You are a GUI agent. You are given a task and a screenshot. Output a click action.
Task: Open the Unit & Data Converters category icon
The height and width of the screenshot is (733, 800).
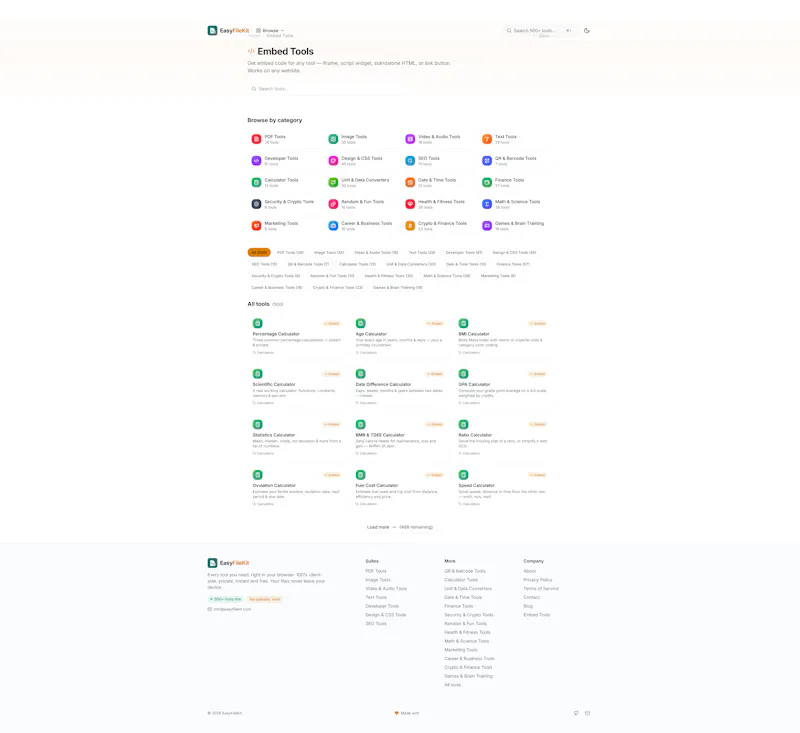pyautogui.click(x=333, y=182)
